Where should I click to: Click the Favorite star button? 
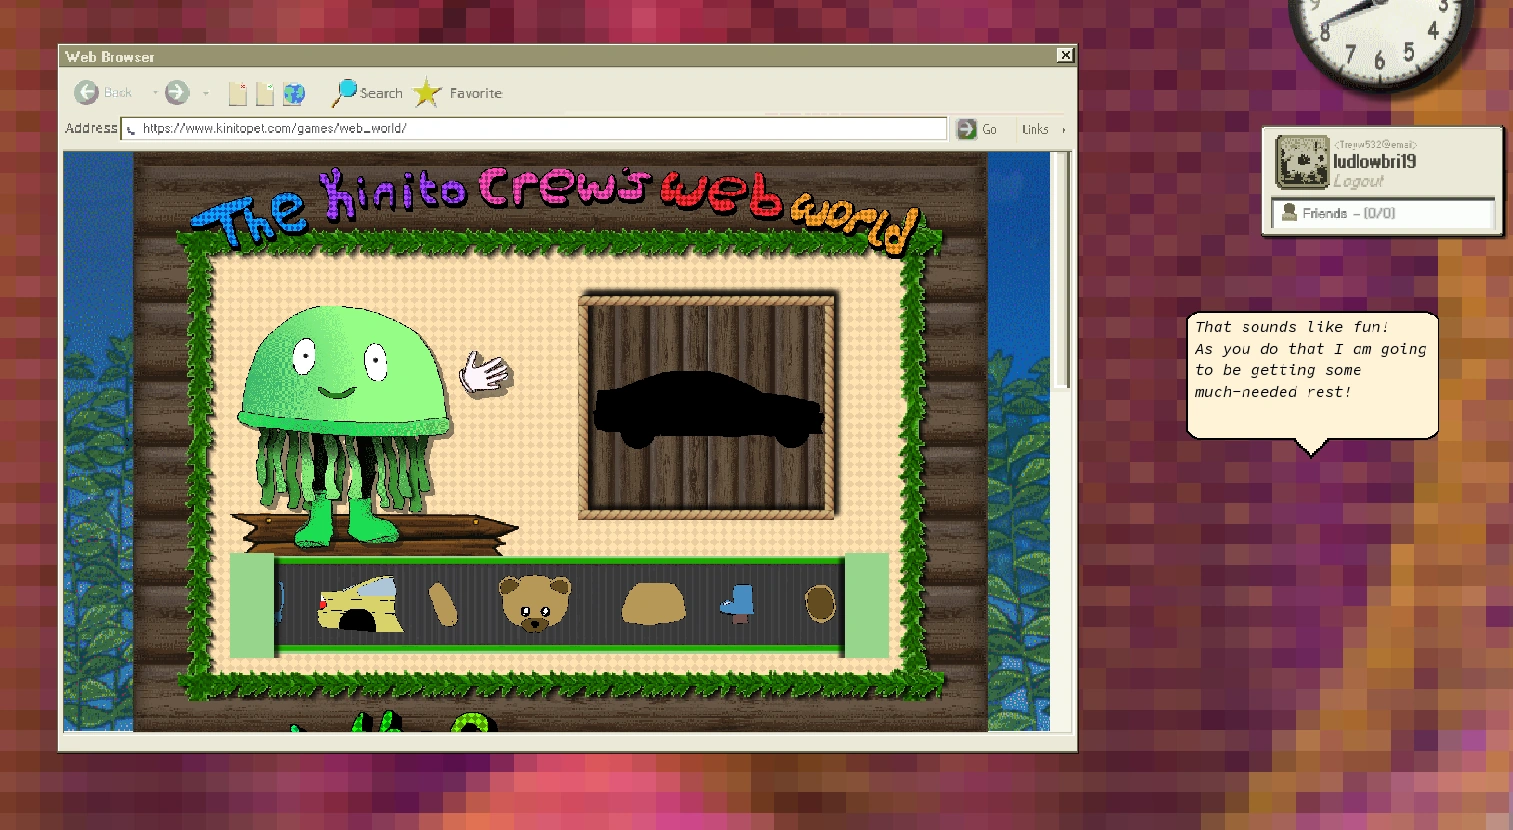pyautogui.click(x=458, y=92)
